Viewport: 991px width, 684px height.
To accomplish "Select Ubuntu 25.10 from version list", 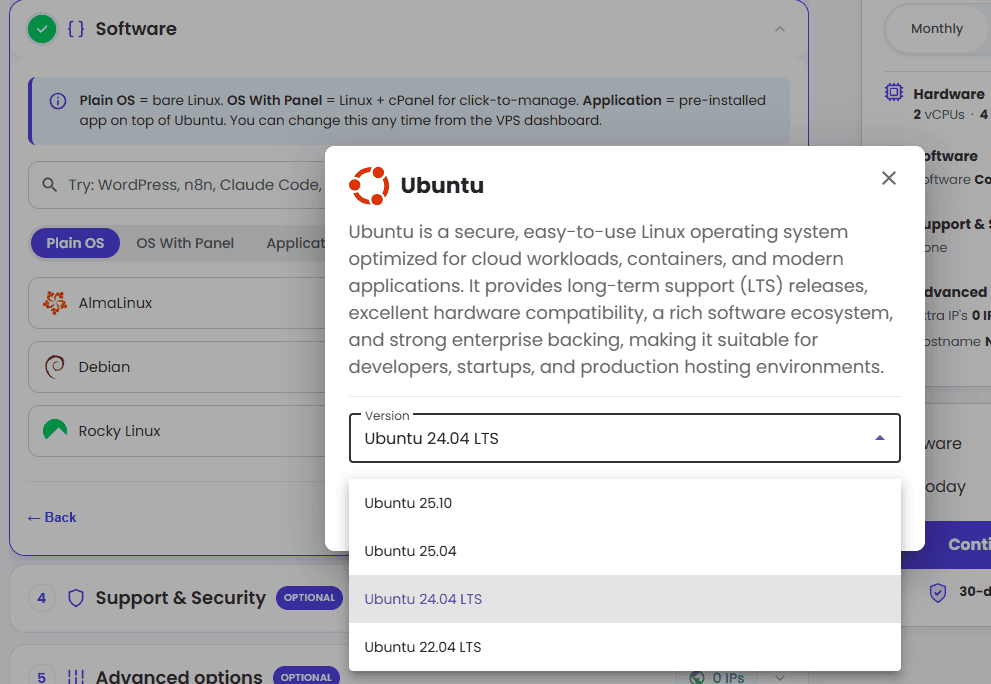I will pos(624,503).
